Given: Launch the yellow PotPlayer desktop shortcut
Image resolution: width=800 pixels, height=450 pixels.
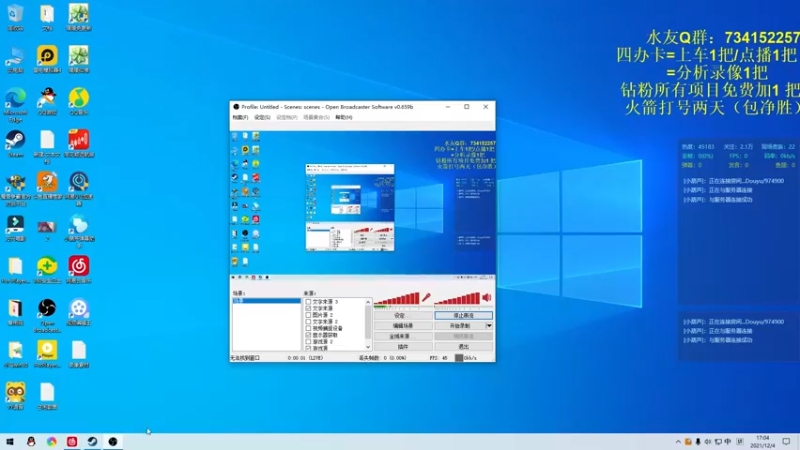Looking at the screenshot, I should [47, 354].
